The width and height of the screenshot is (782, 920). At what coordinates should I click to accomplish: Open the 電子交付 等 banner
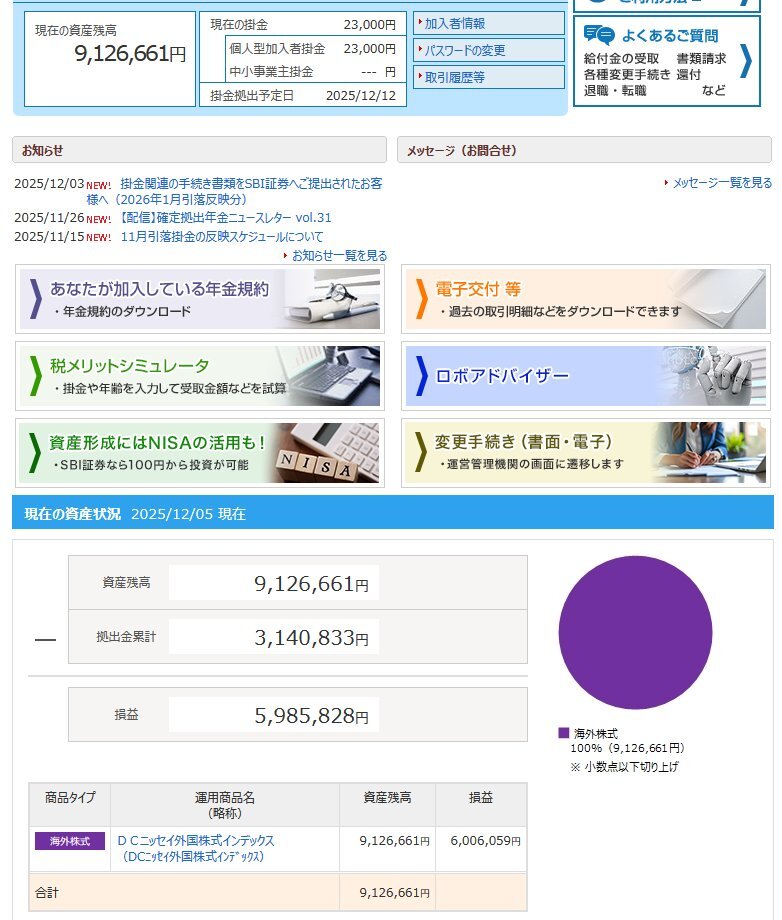click(x=585, y=299)
